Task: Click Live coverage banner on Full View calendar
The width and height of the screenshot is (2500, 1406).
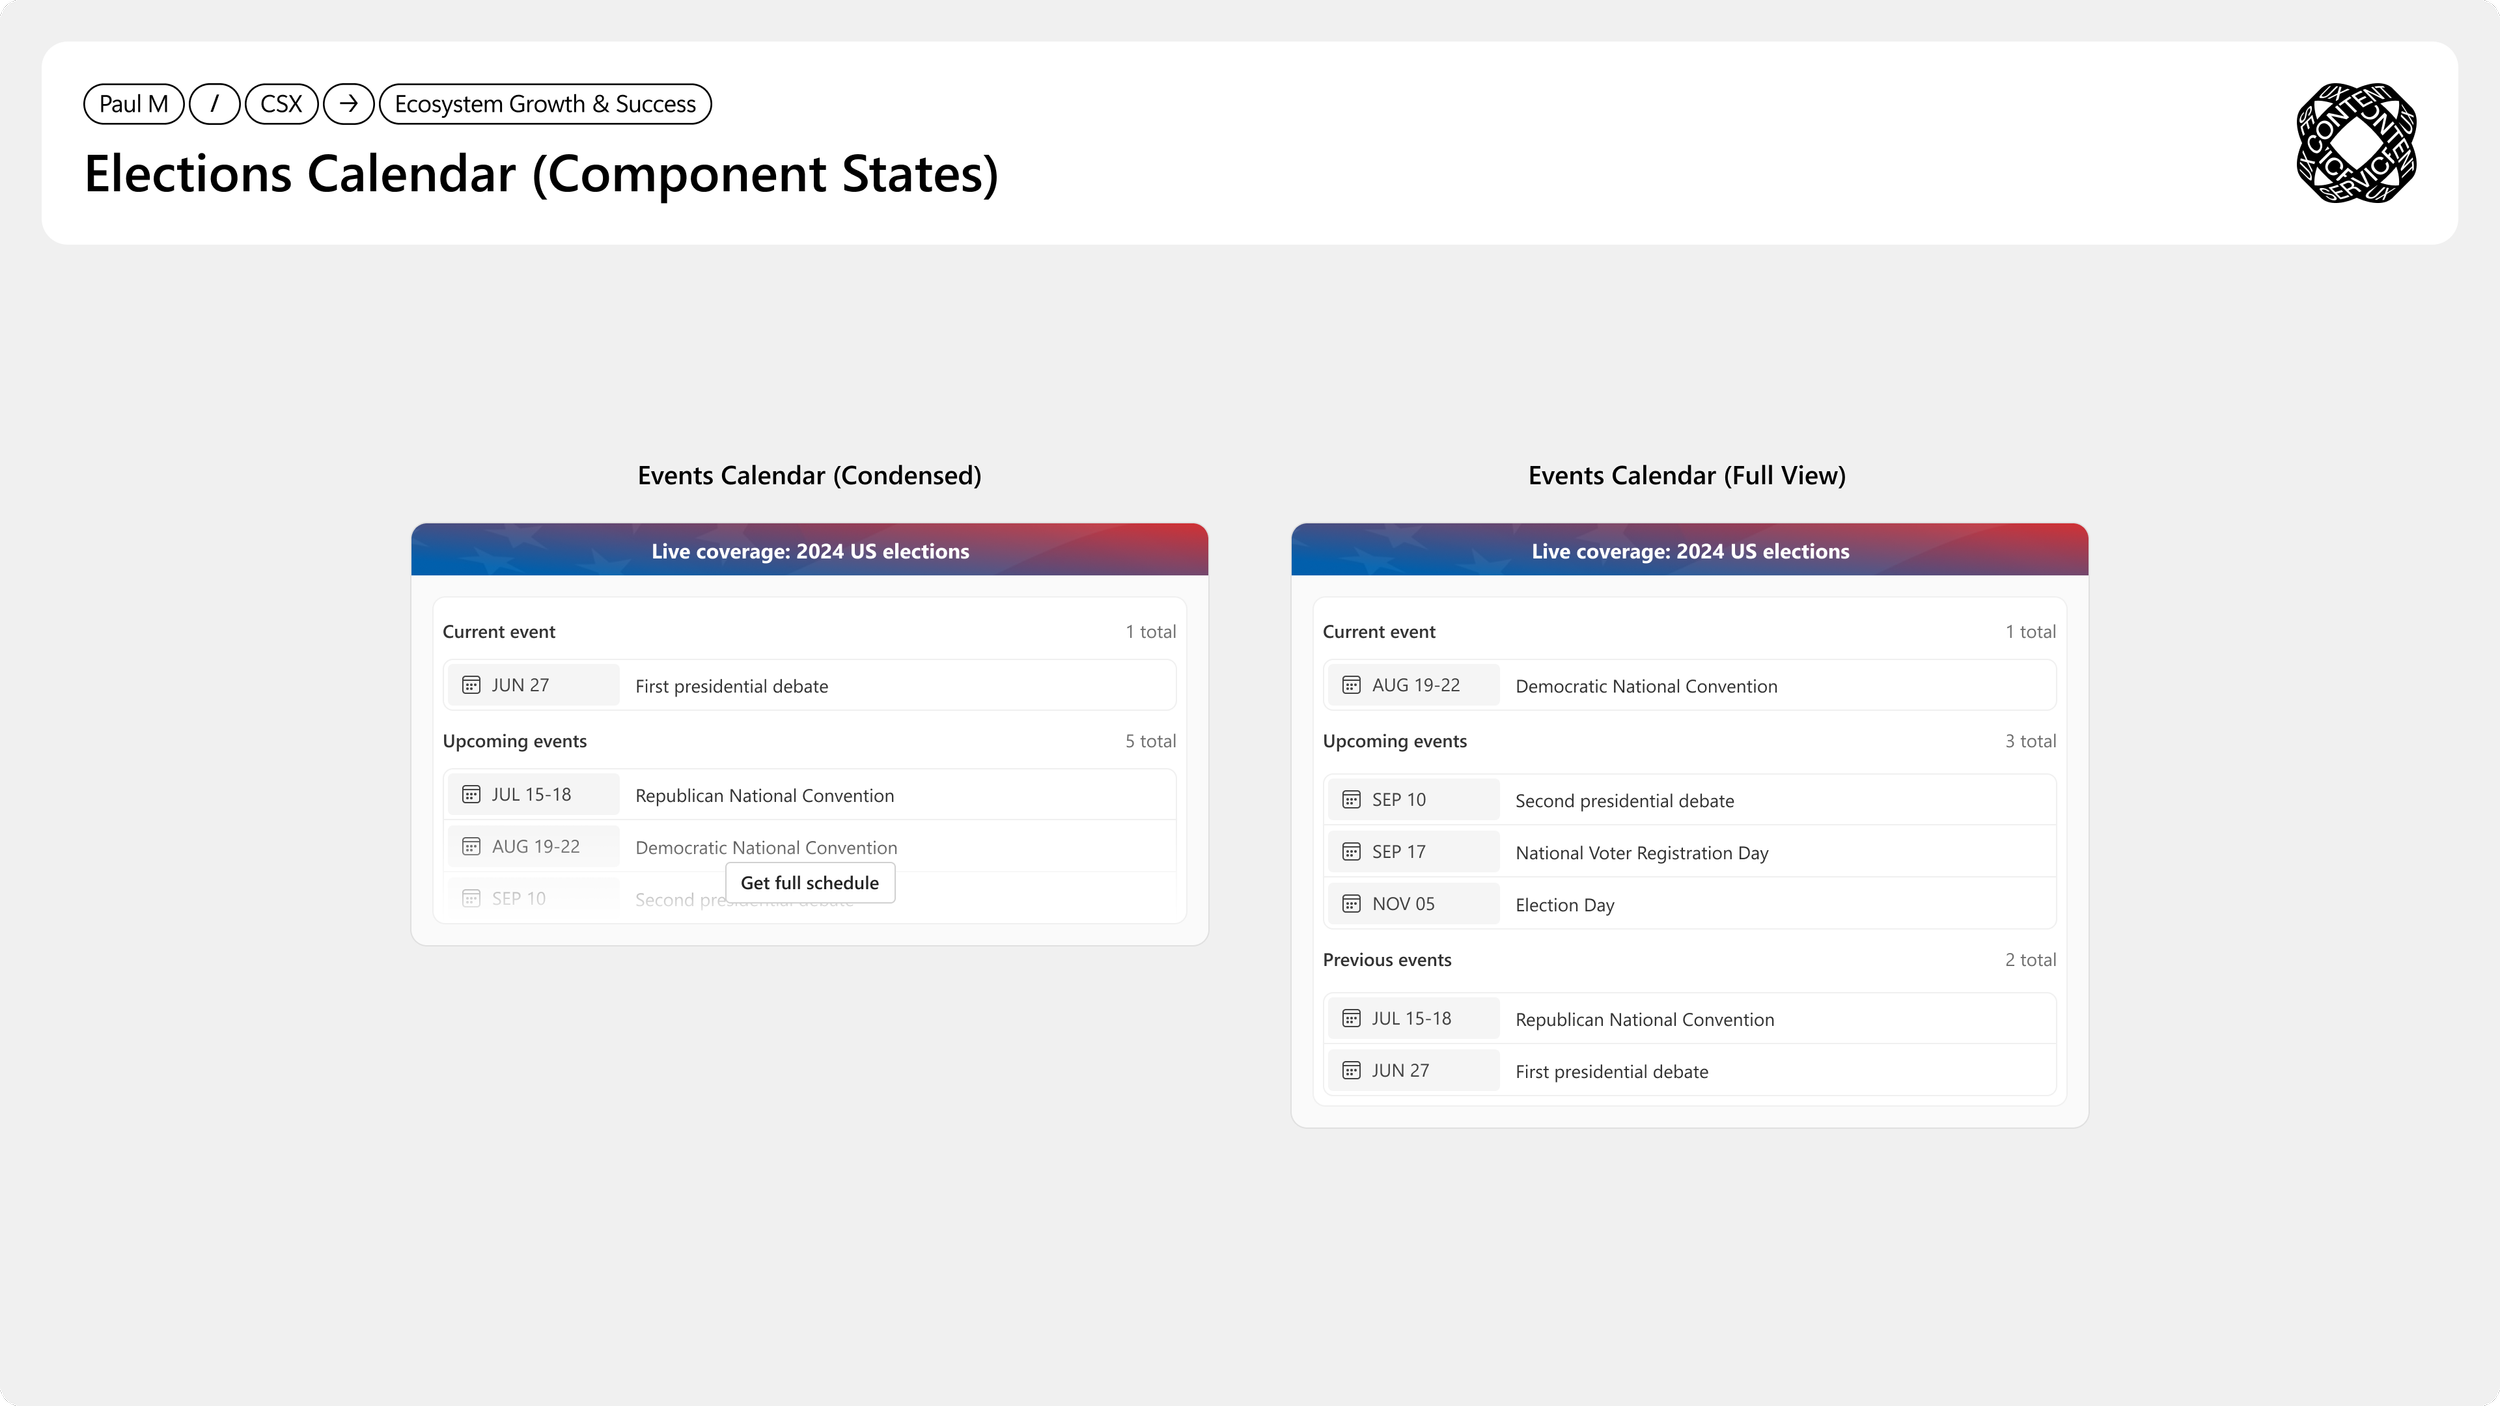Action: click(x=1689, y=551)
